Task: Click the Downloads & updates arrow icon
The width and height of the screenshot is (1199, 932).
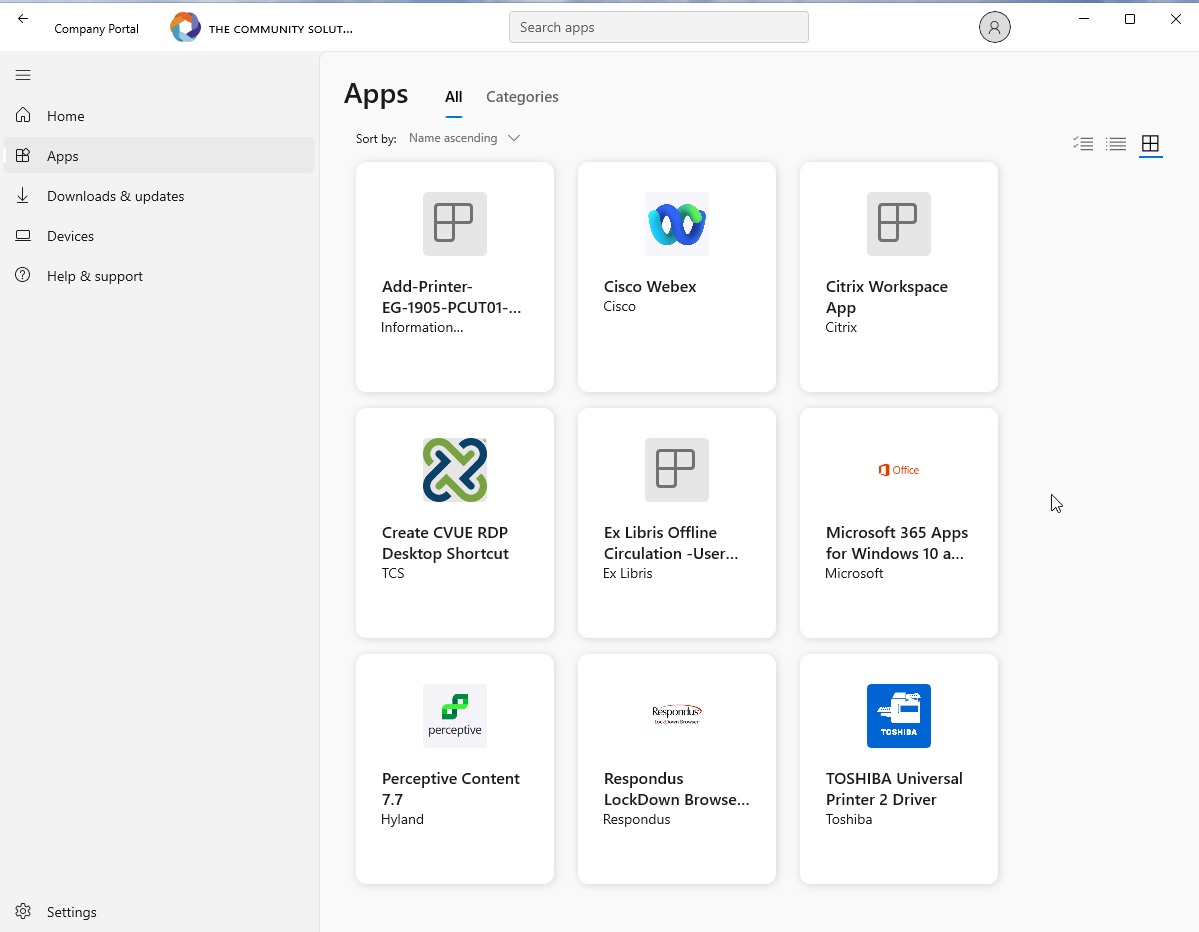Action: pos(23,196)
